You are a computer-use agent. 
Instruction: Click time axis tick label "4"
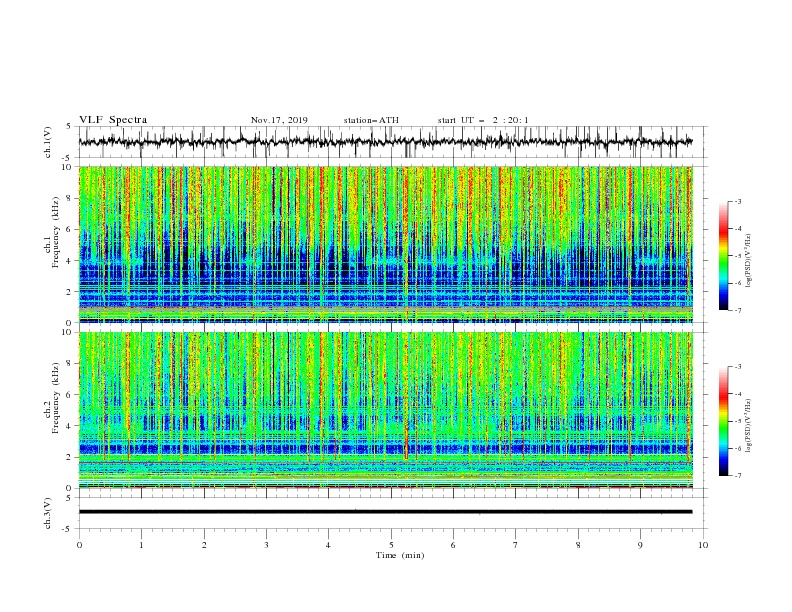pyautogui.click(x=328, y=545)
